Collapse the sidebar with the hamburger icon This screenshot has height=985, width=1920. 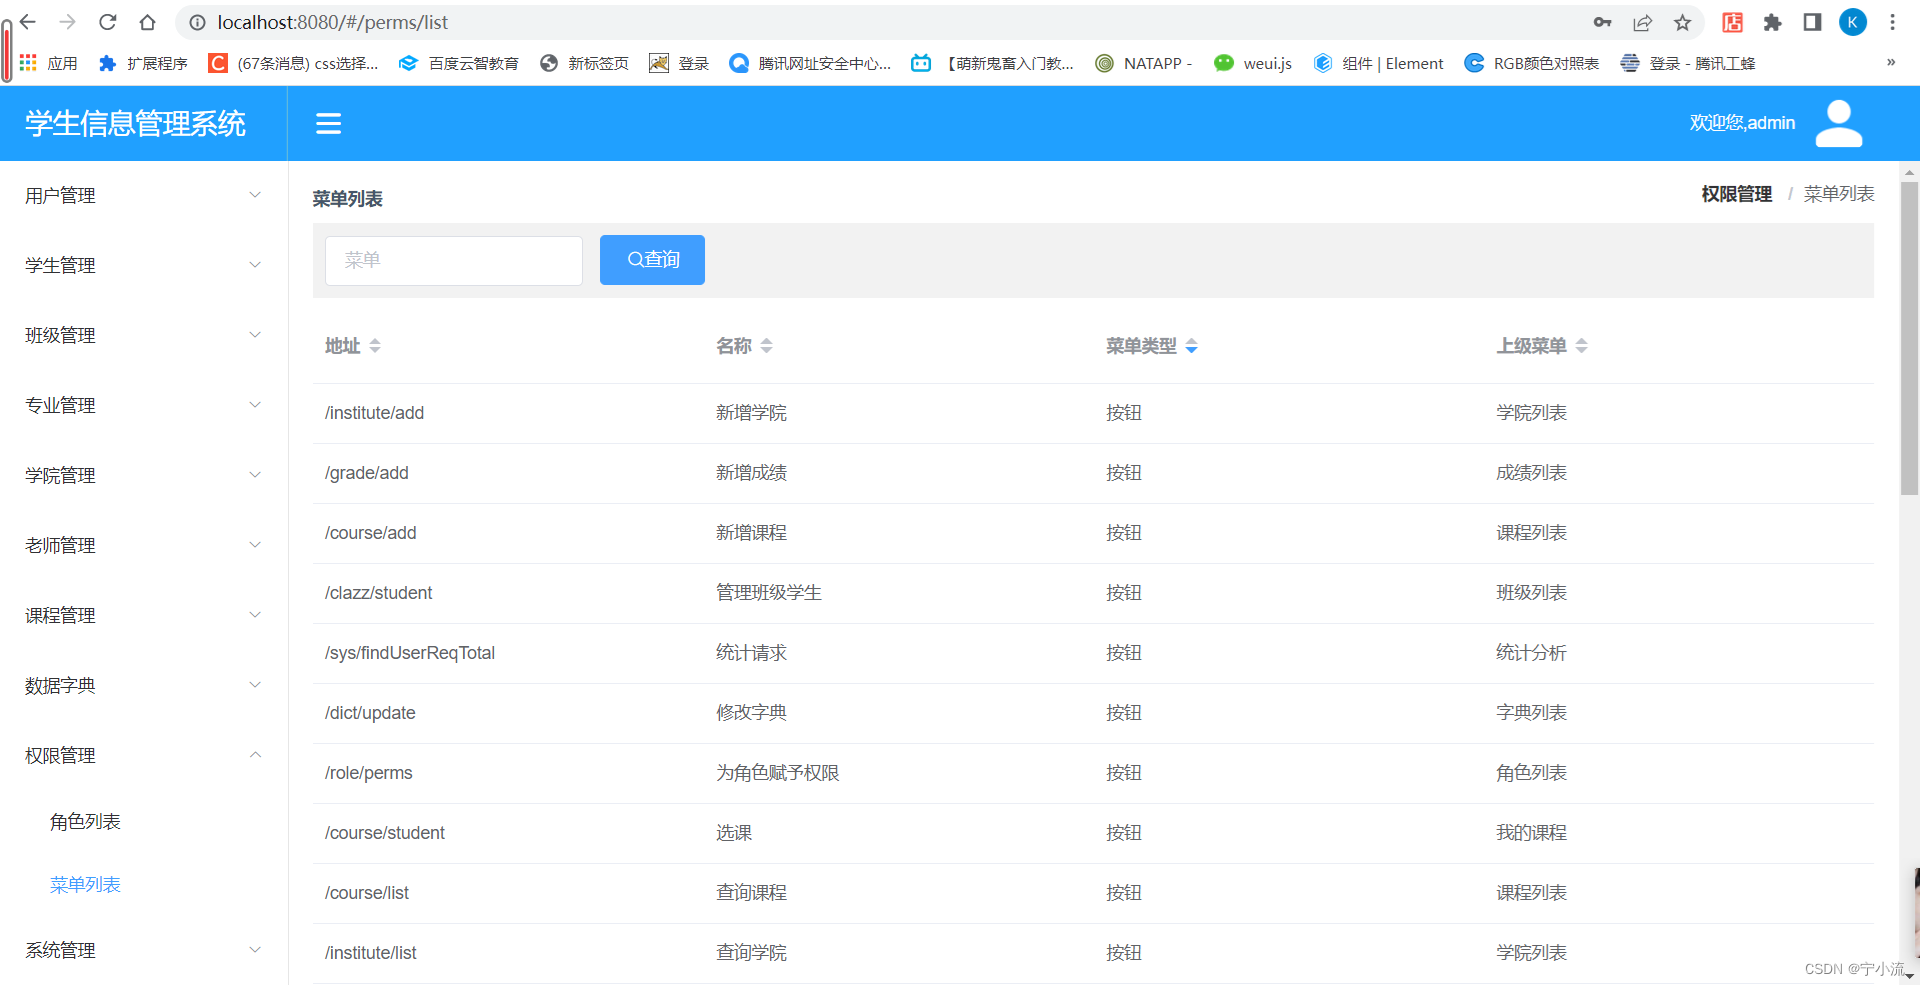(x=328, y=123)
